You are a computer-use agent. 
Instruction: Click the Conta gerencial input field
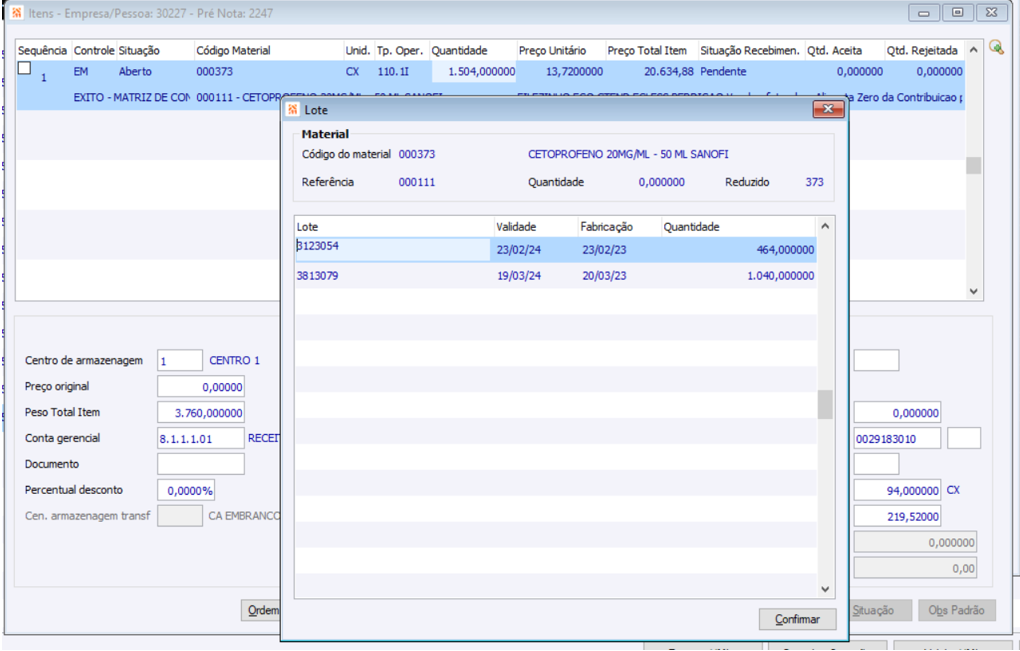click(201, 438)
